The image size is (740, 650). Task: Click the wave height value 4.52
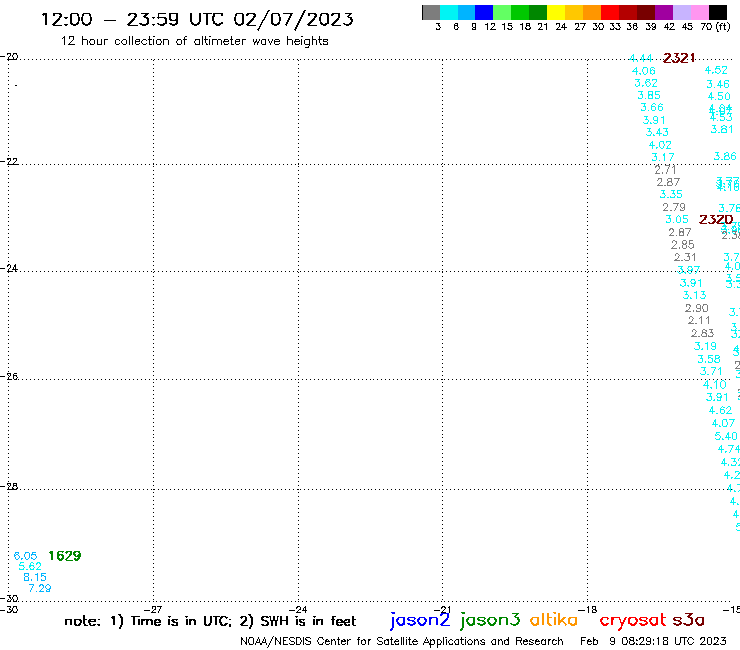(x=716, y=70)
